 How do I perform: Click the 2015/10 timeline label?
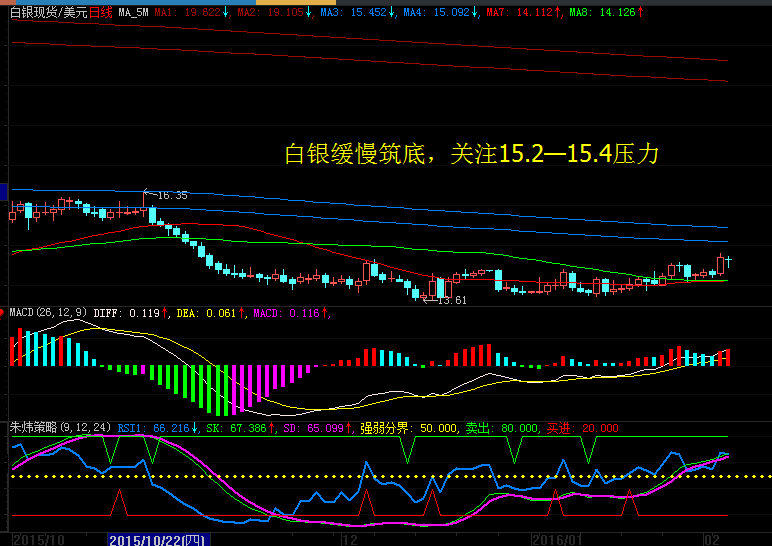click(36, 539)
